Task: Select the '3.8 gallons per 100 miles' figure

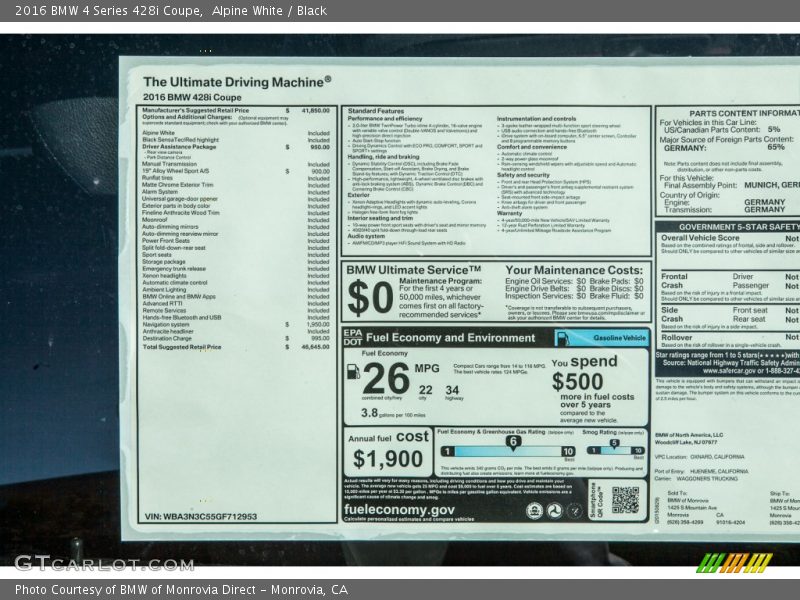Action: (x=393, y=413)
